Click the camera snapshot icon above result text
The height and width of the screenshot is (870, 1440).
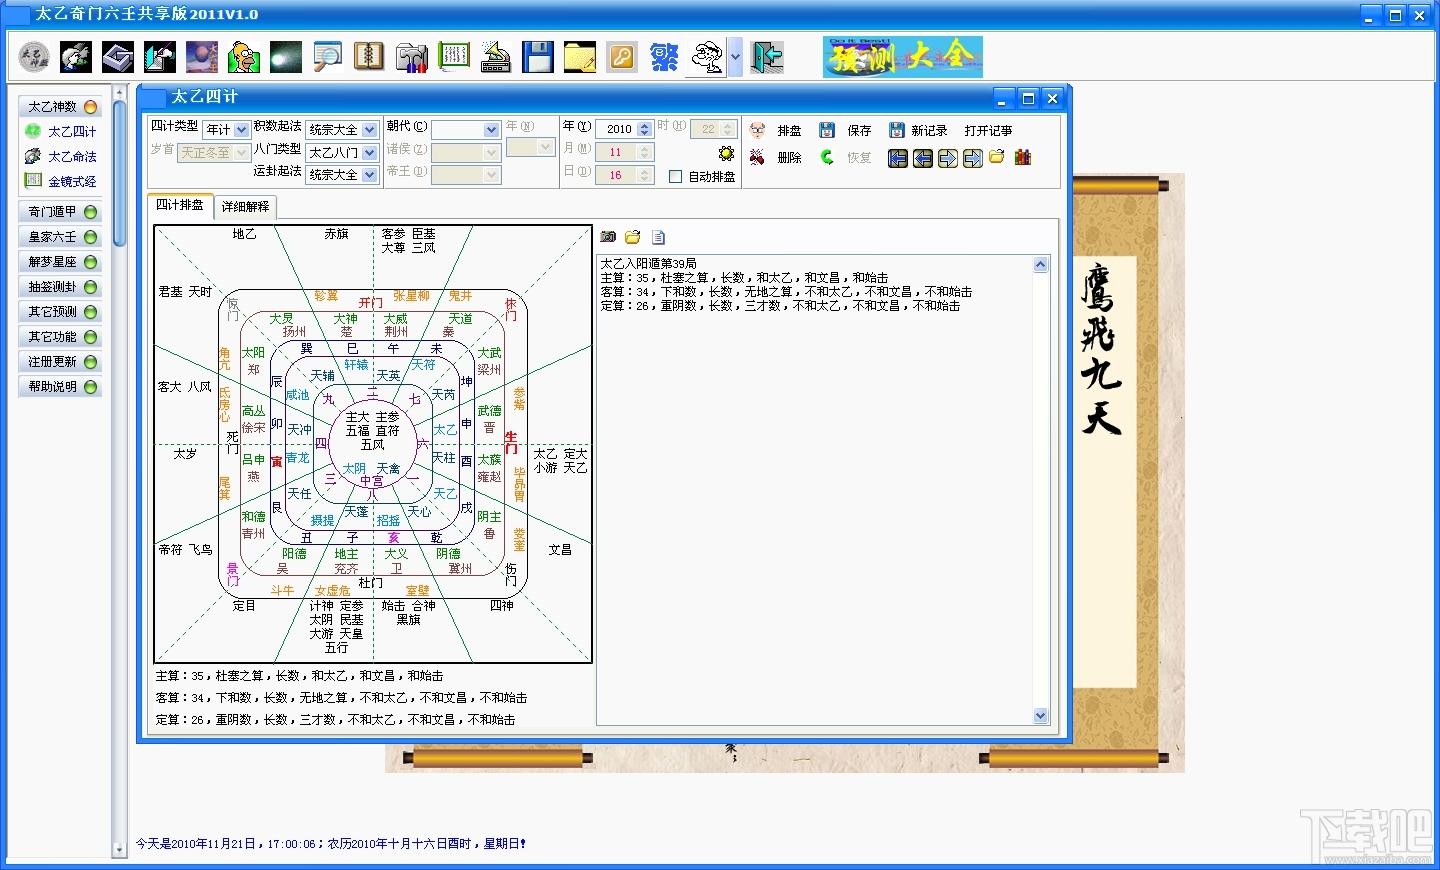point(608,237)
